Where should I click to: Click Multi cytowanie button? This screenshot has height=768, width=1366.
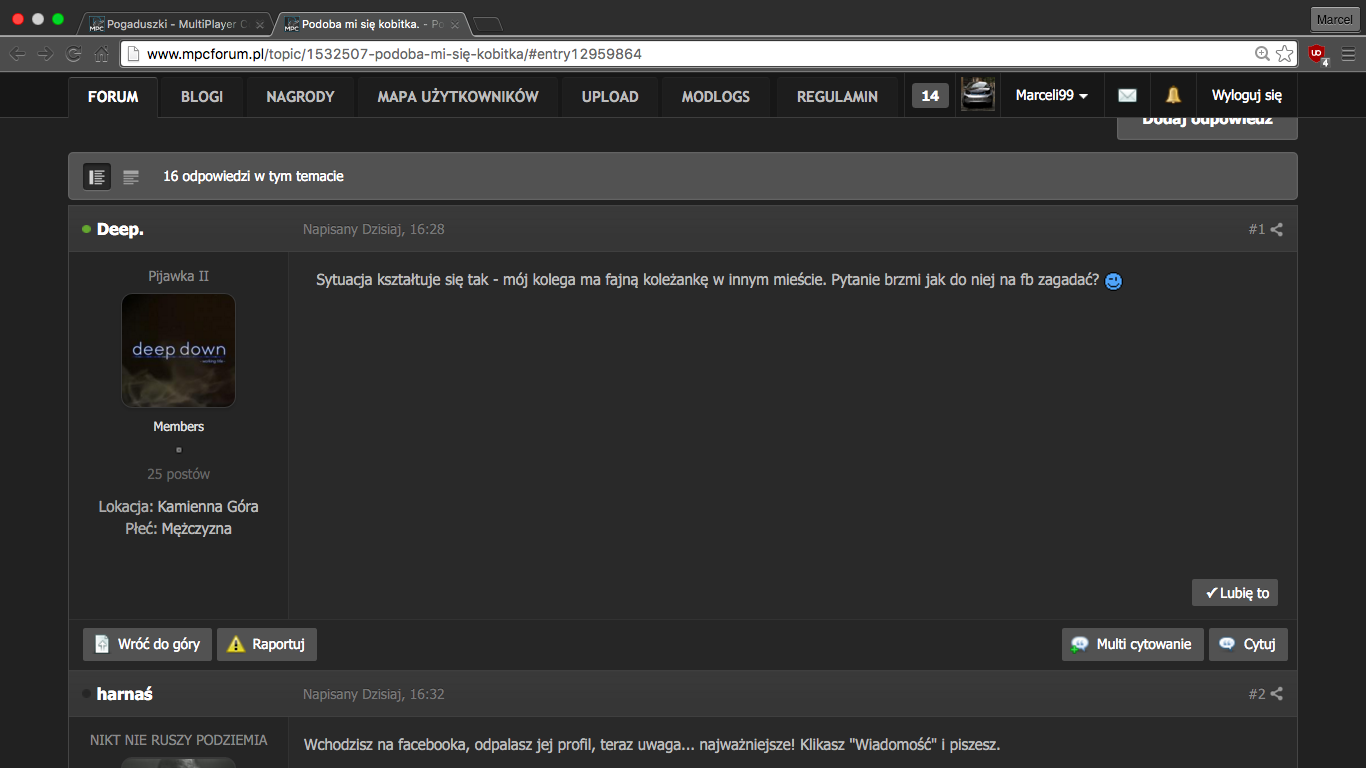pyautogui.click(x=1133, y=644)
